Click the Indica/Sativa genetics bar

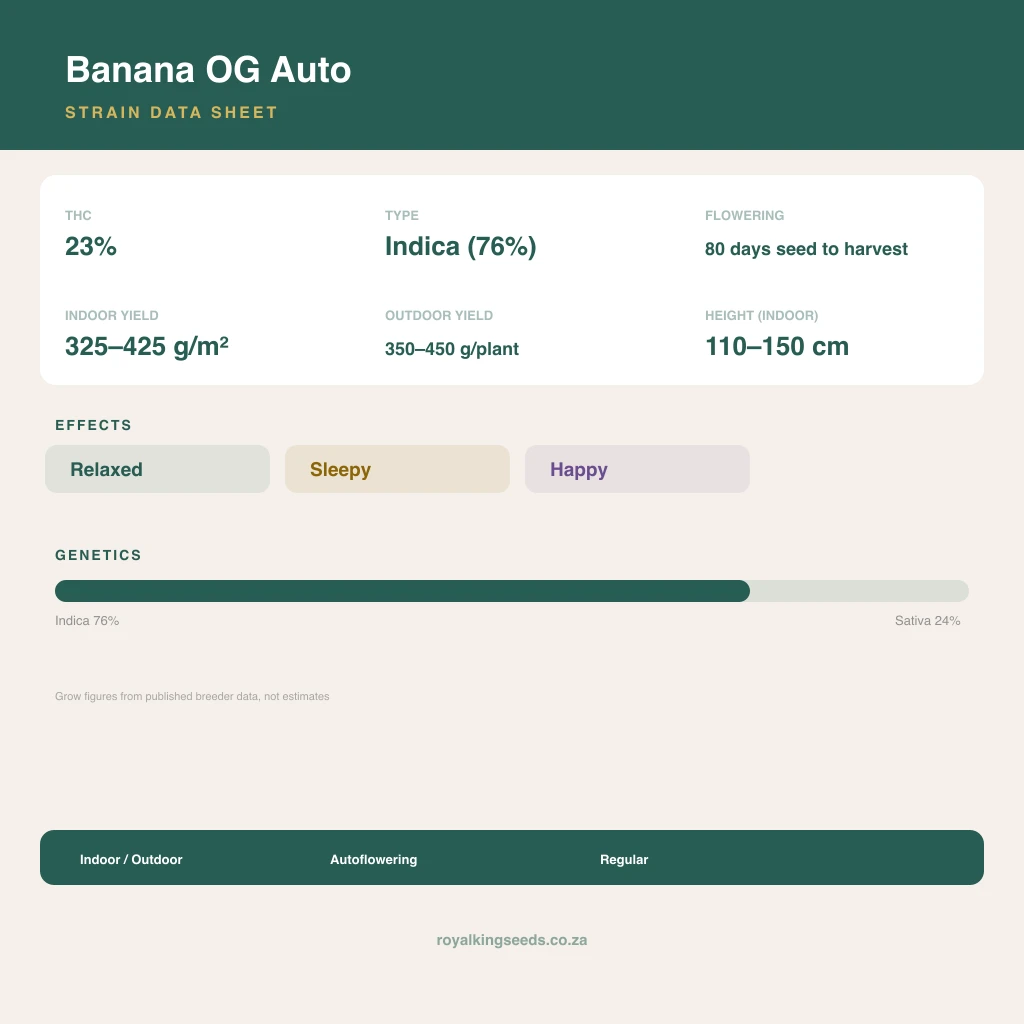point(511,591)
